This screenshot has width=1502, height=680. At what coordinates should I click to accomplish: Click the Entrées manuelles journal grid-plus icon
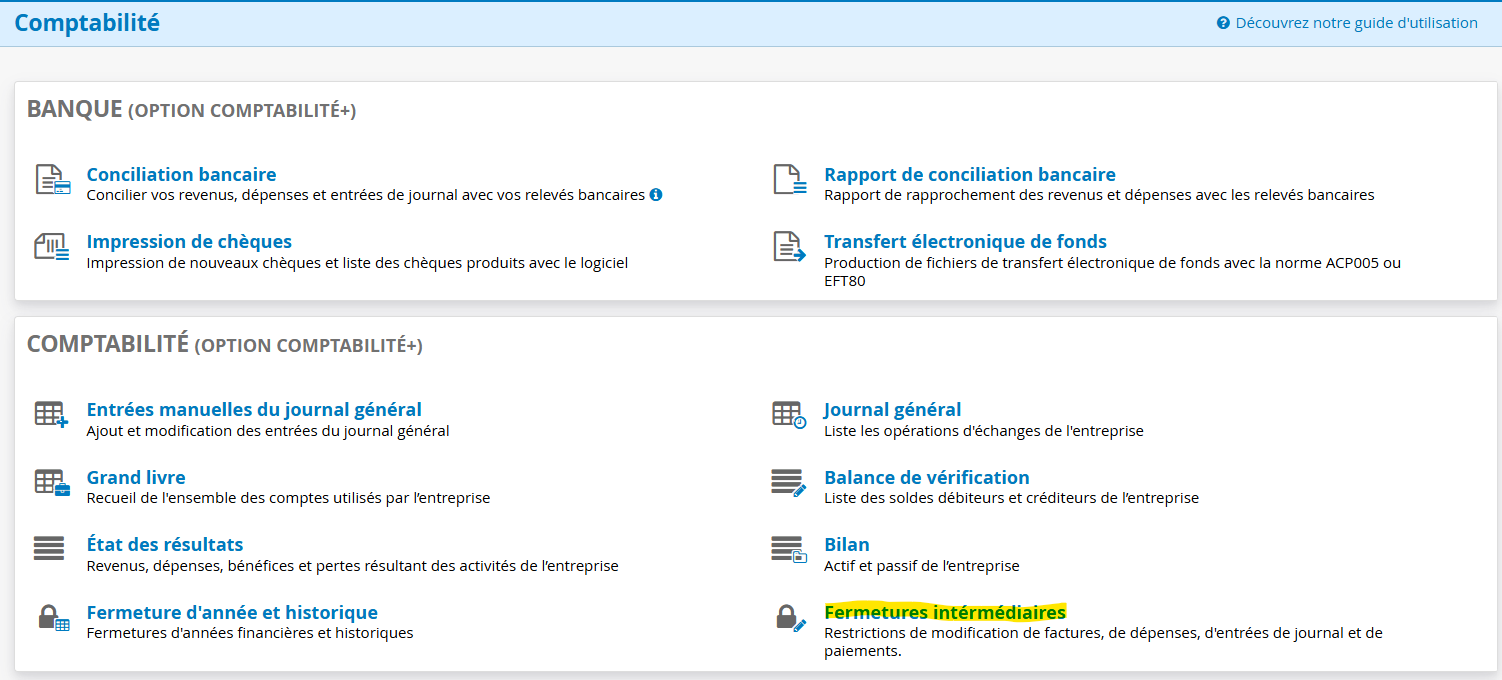click(x=52, y=414)
